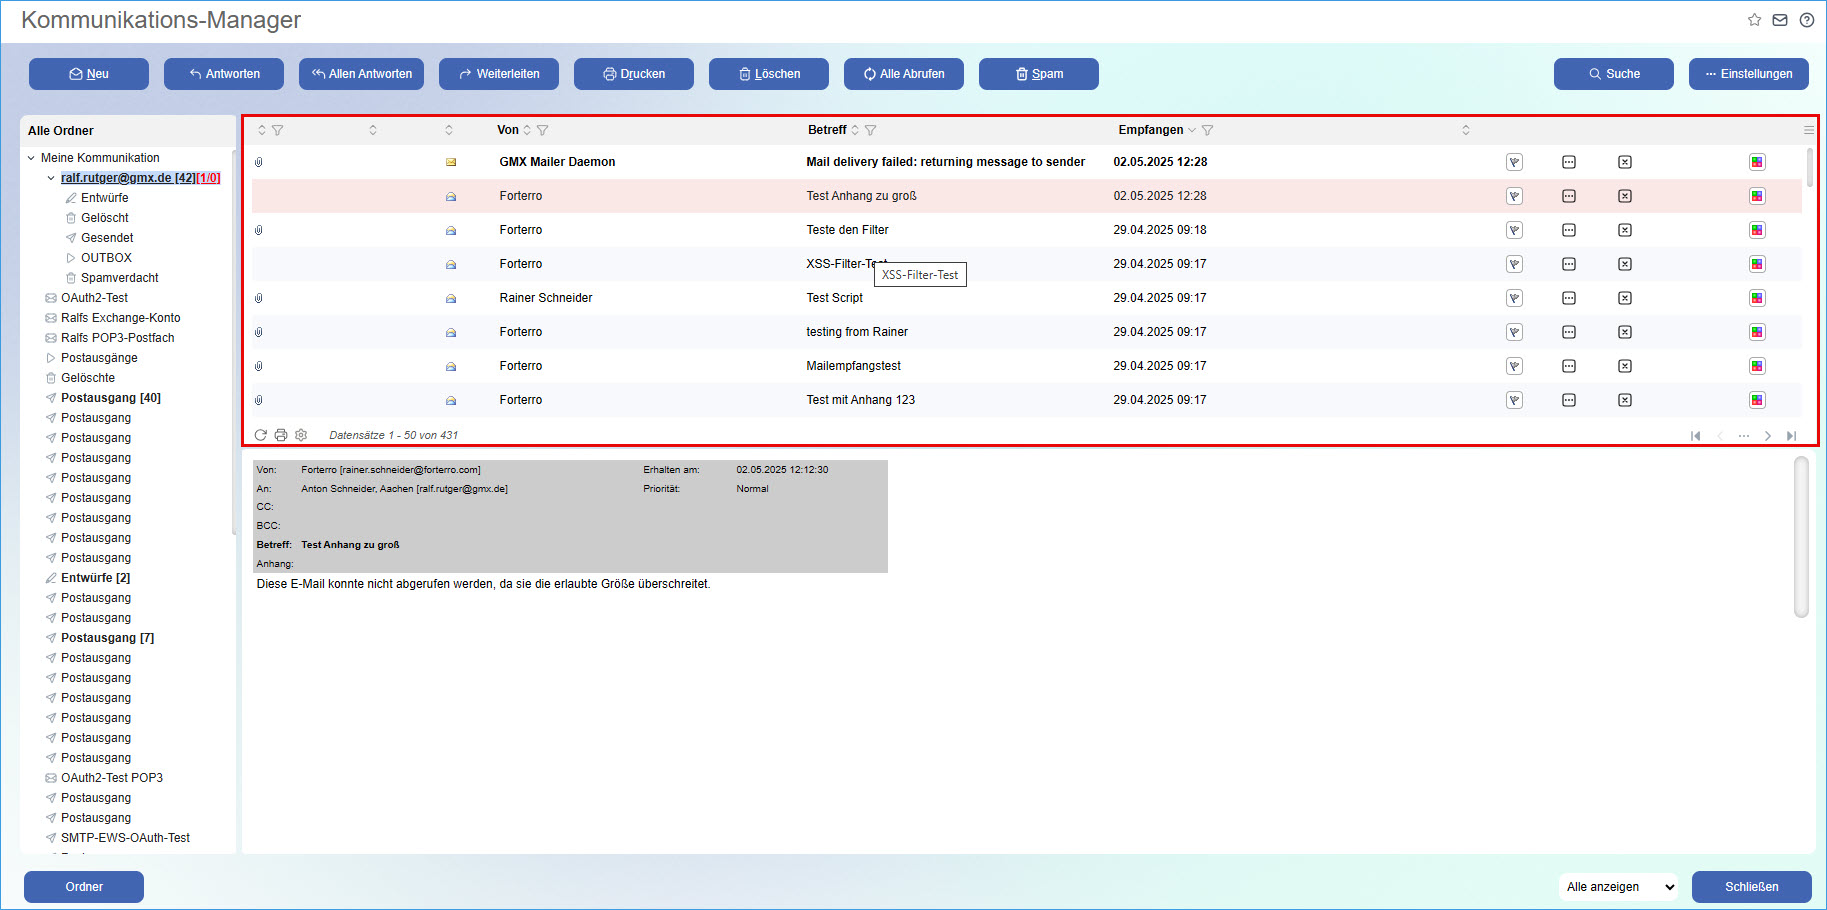The image size is (1827, 910).
Task: Click the 'Weiterleiten' button
Action: 498,73
